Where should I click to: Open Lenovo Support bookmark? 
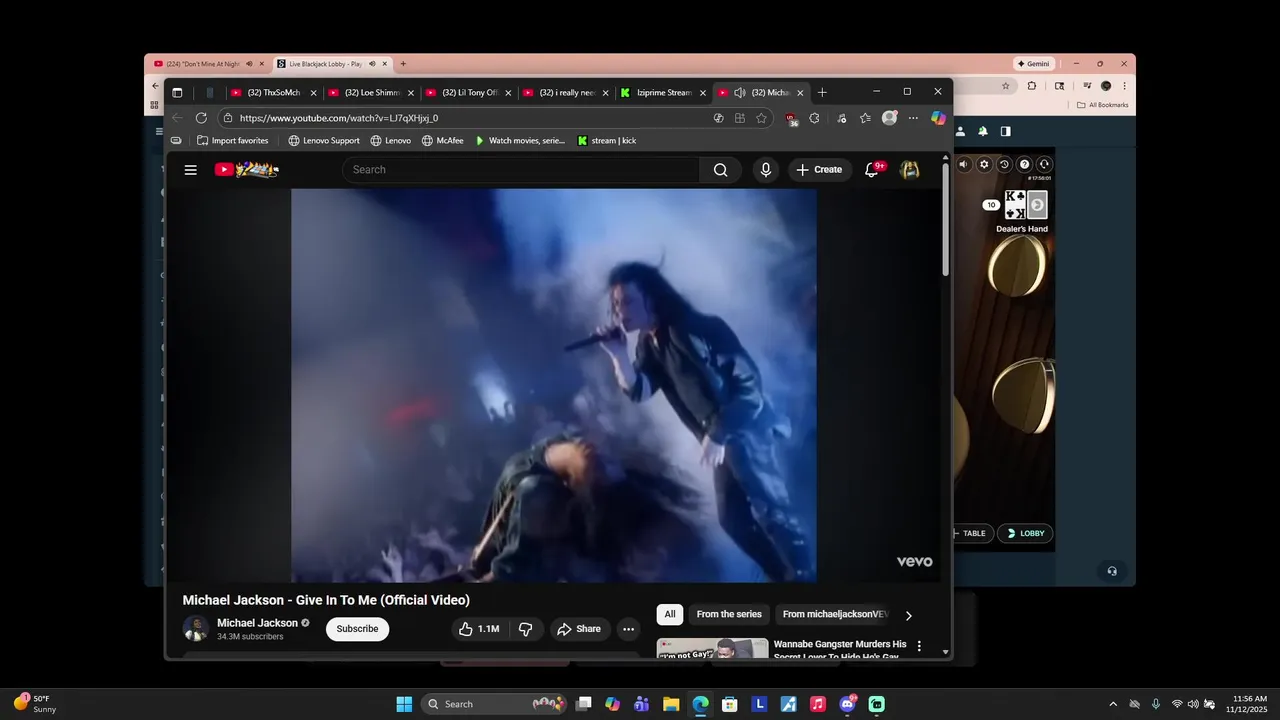coord(324,141)
